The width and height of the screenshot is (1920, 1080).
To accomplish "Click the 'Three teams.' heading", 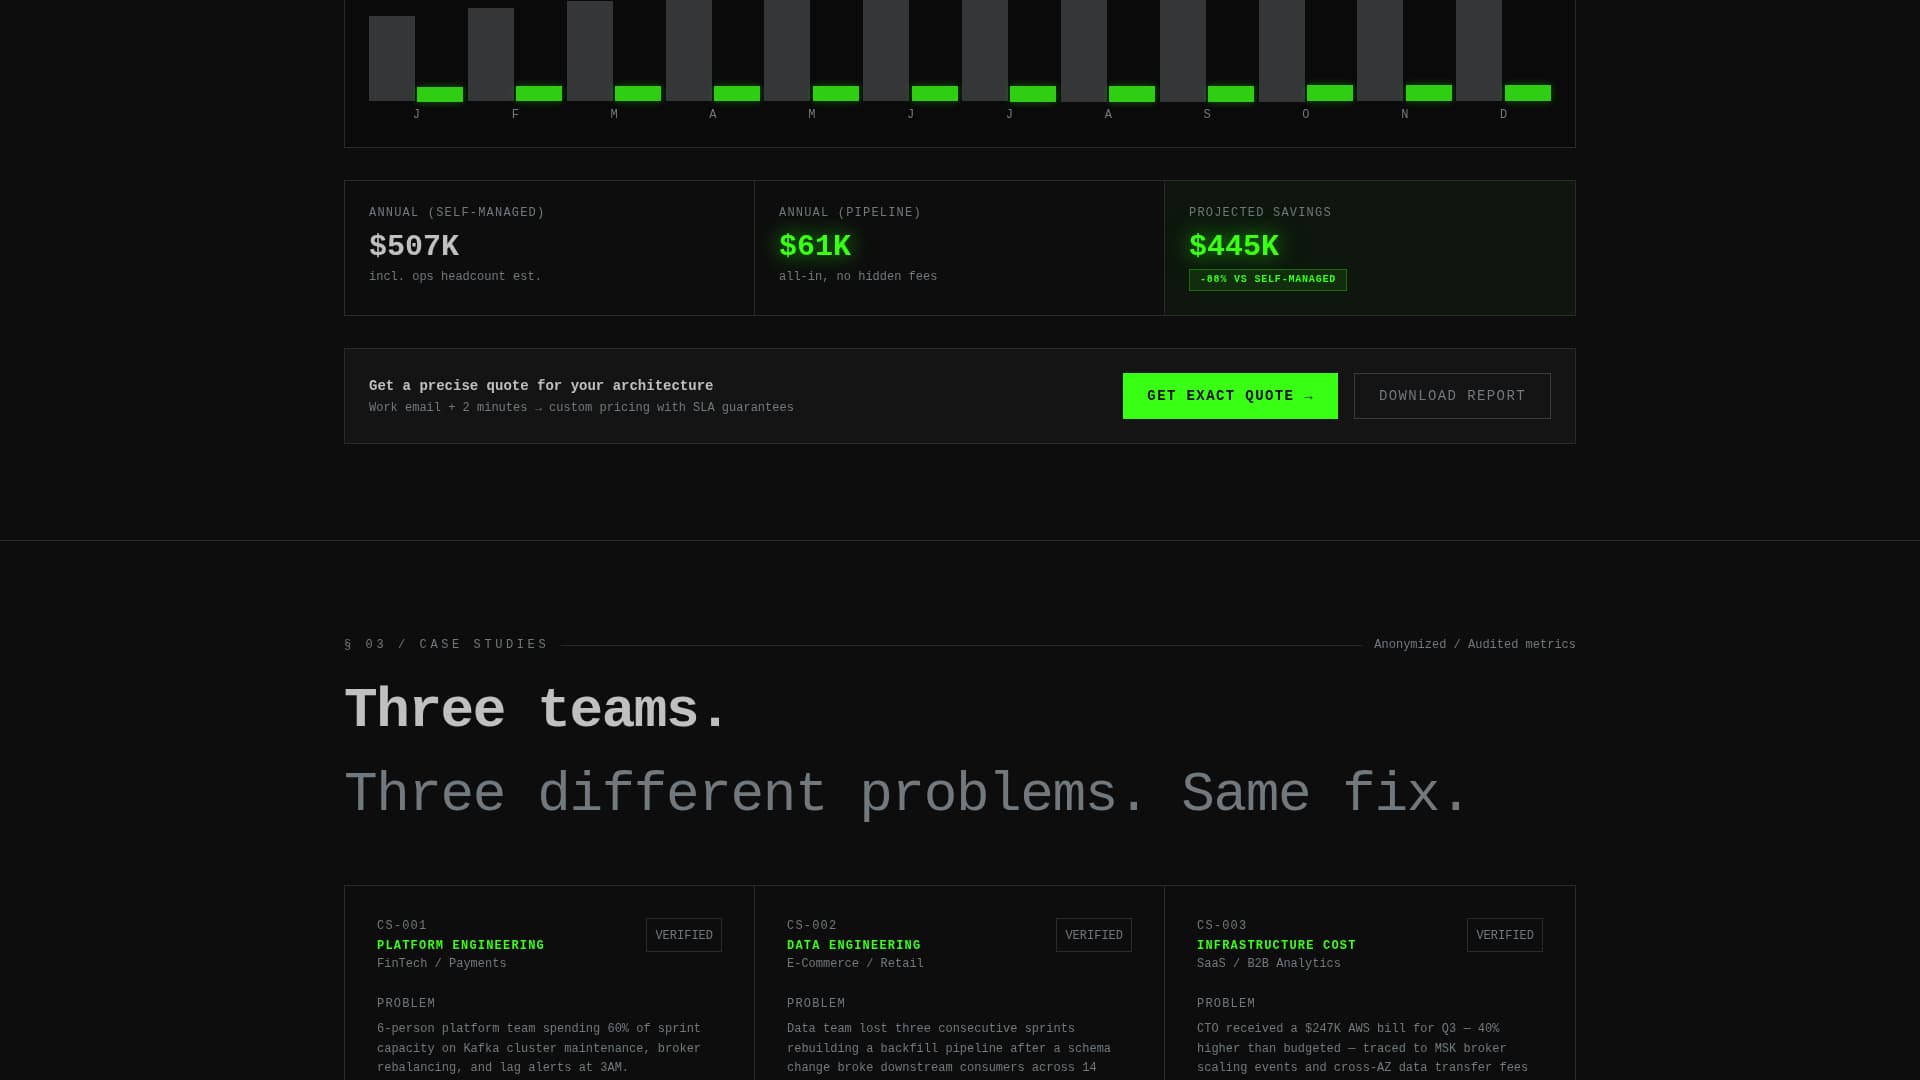I will click(536, 710).
